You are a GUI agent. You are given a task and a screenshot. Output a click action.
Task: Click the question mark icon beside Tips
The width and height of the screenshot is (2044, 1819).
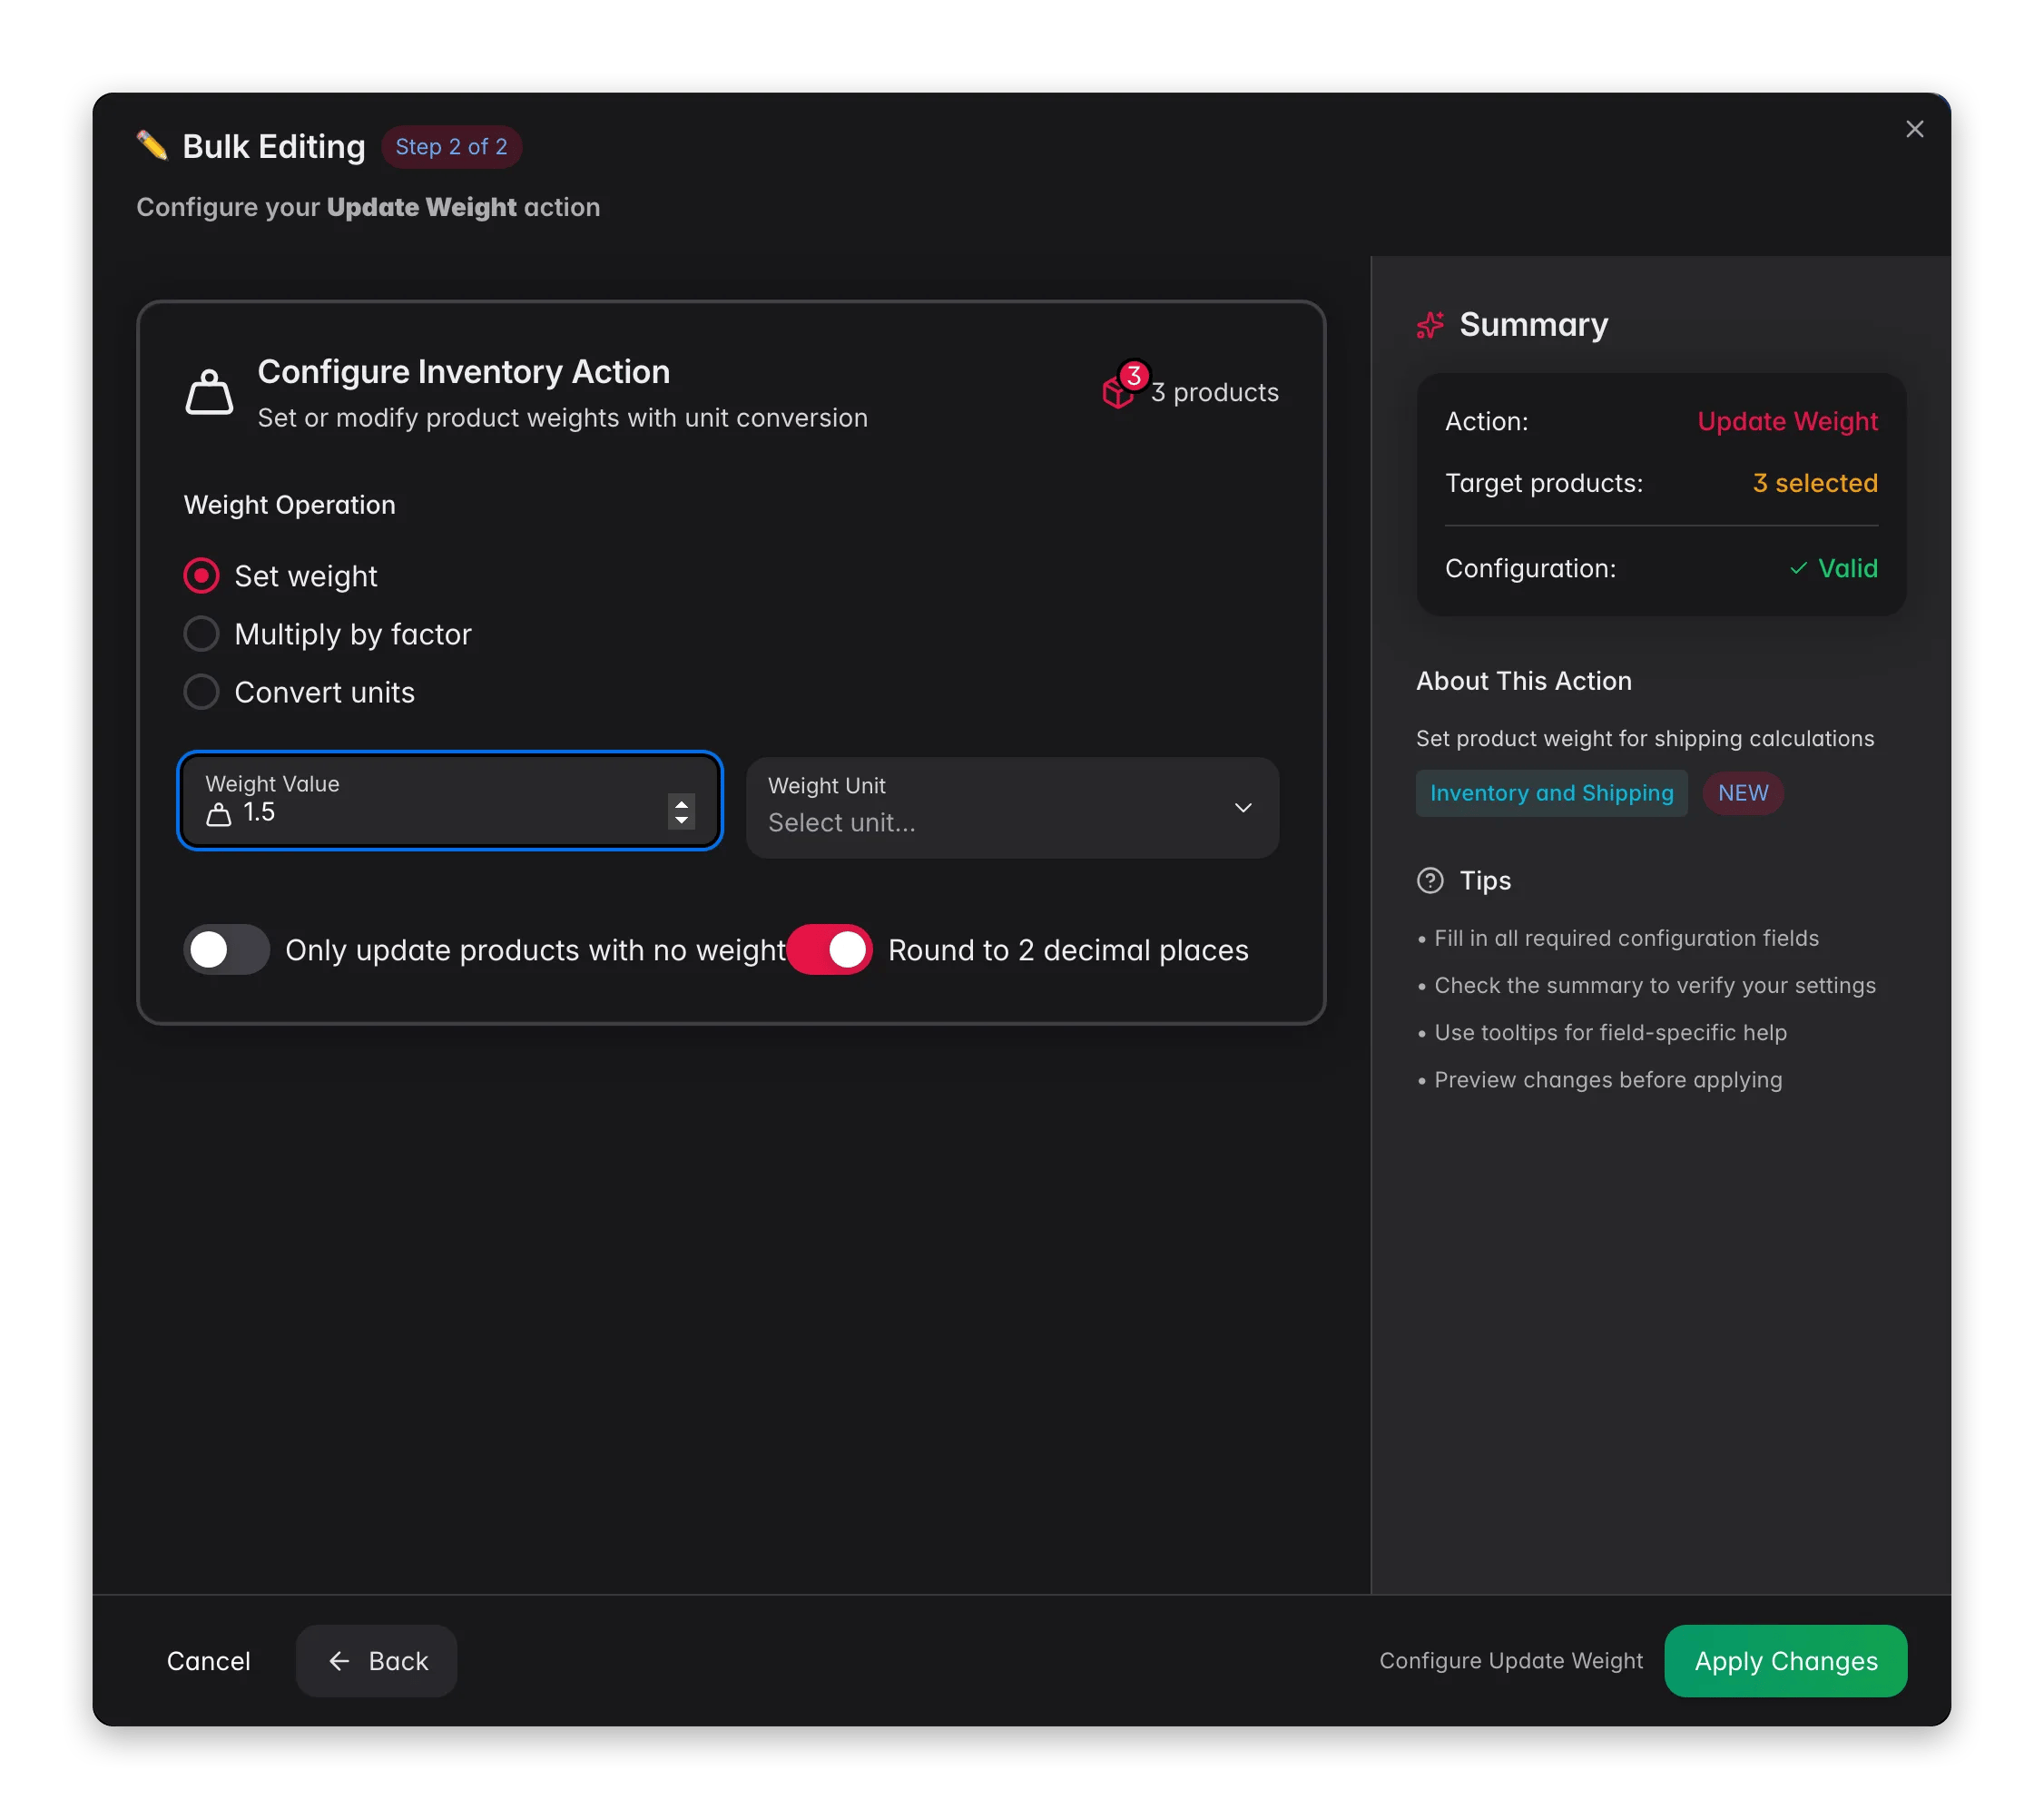[x=1430, y=880]
